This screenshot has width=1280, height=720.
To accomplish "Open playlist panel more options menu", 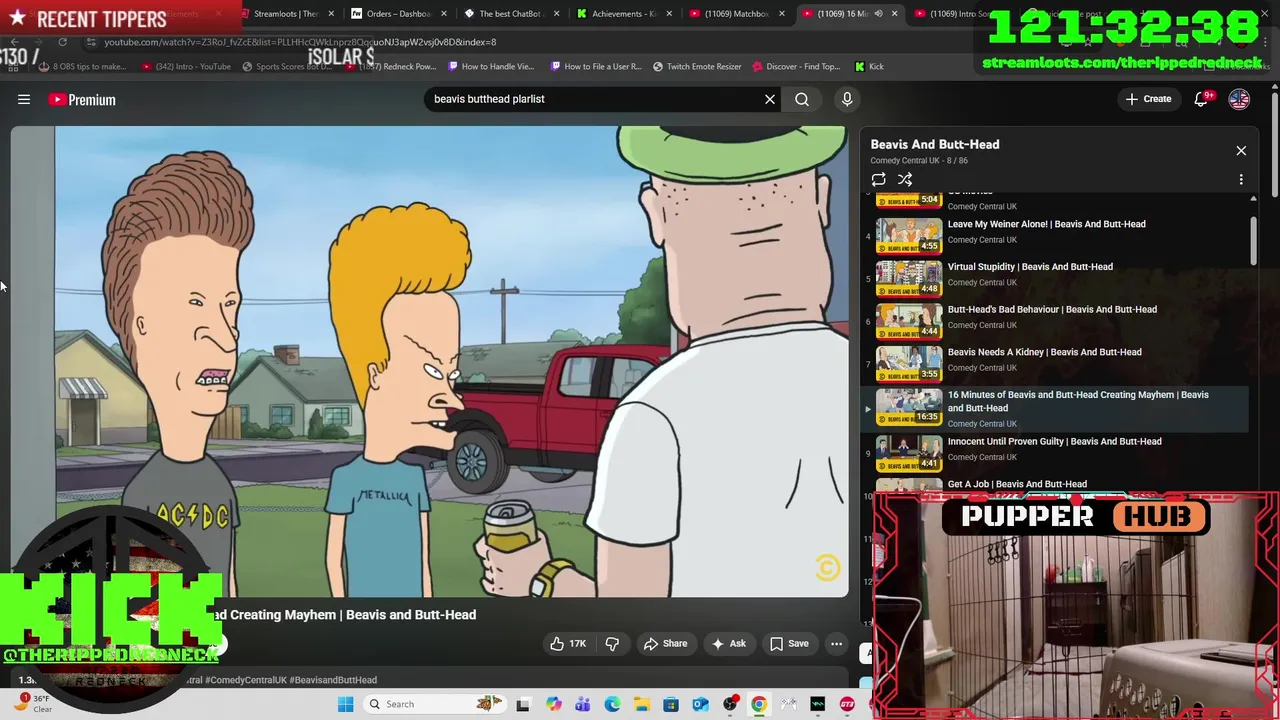I will (1241, 180).
